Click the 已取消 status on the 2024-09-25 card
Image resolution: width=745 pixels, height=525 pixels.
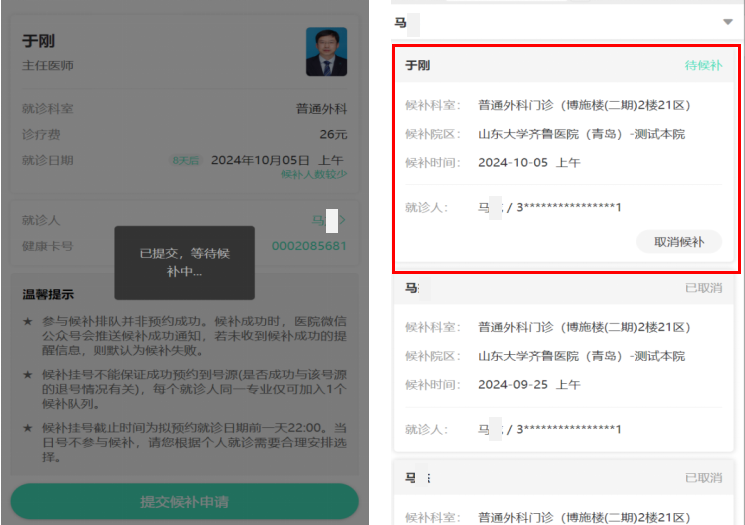[x=703, y=288]
